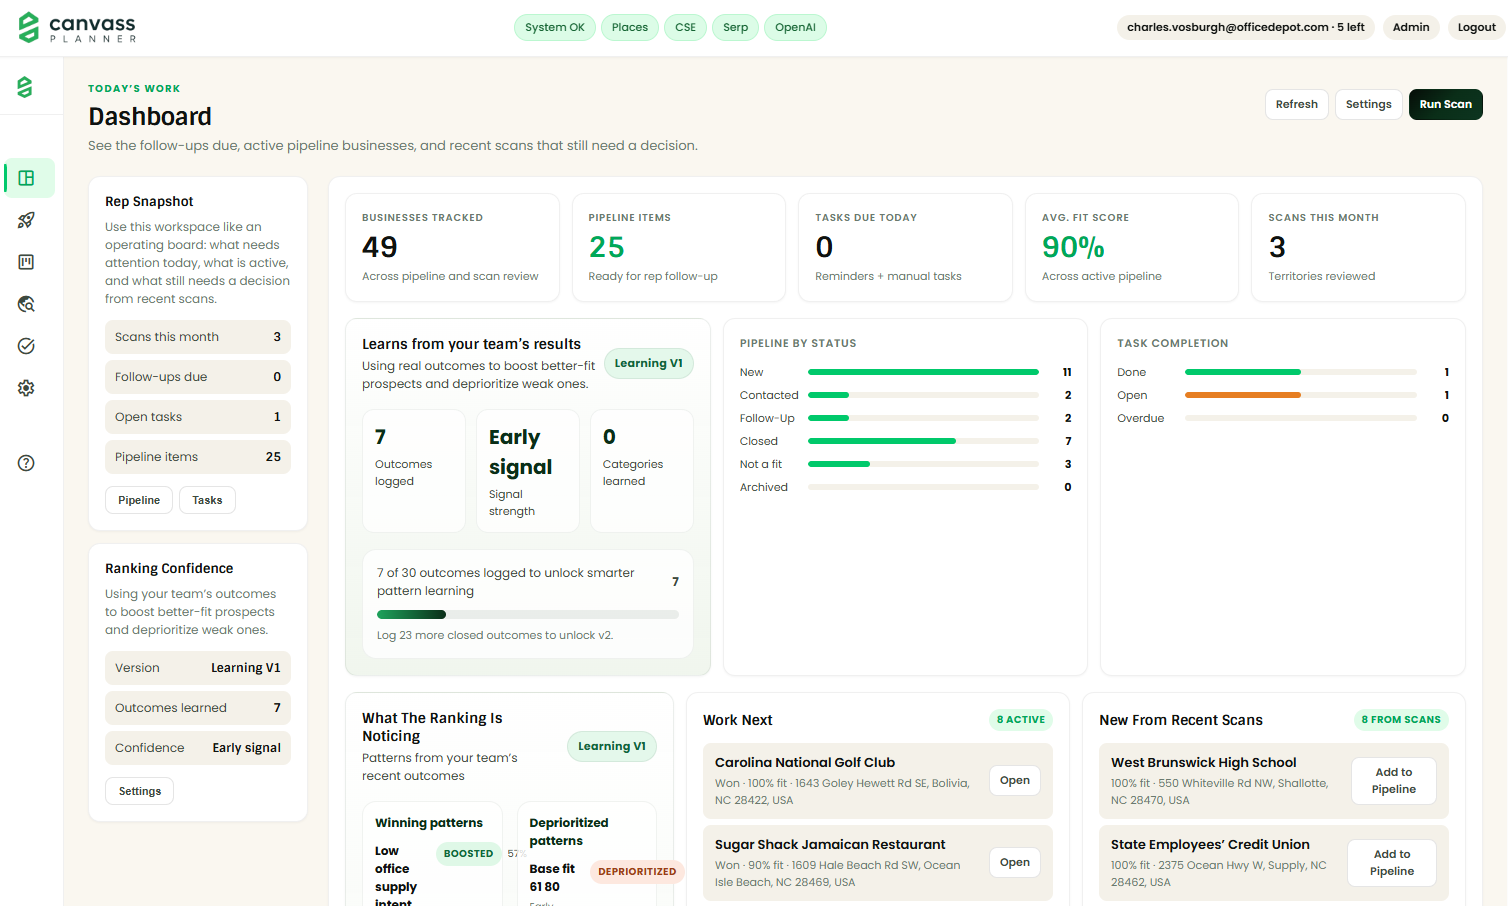Click the outcomes logged progress bar
This screenshot has height=906, width=1508.
tap(528, 614)
